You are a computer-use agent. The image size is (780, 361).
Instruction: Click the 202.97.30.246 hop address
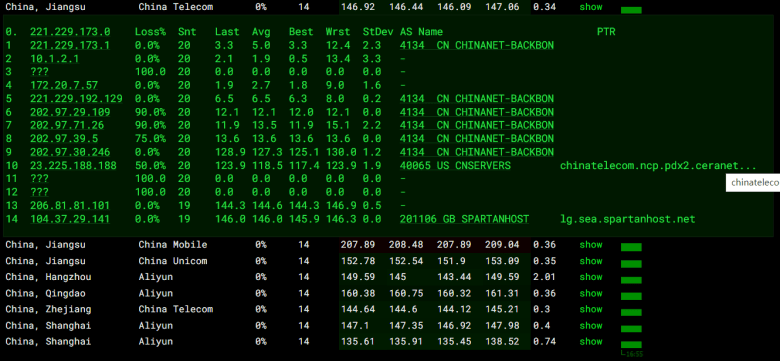point(70,152)
